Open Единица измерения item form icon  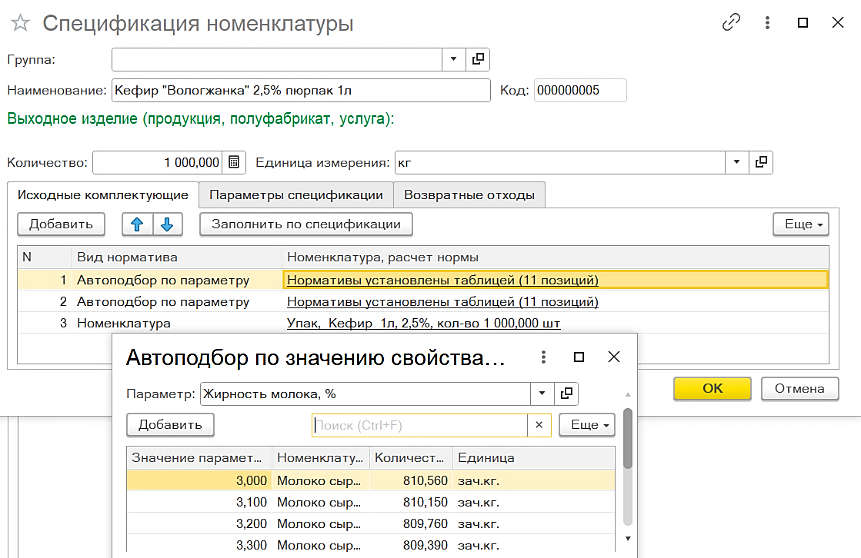click(761, 163)
